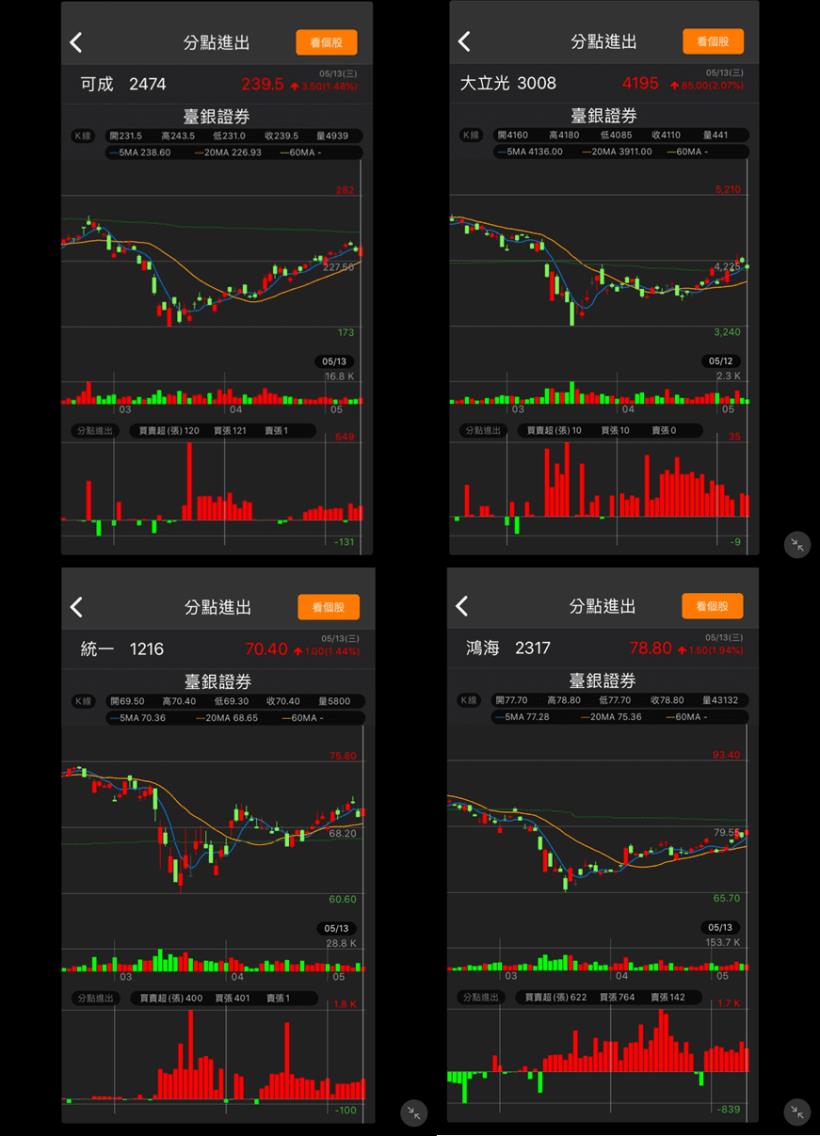820x1136 pixels.
Task: Open 看個股 for 統一 1216
Action: (x=328, y=607)
